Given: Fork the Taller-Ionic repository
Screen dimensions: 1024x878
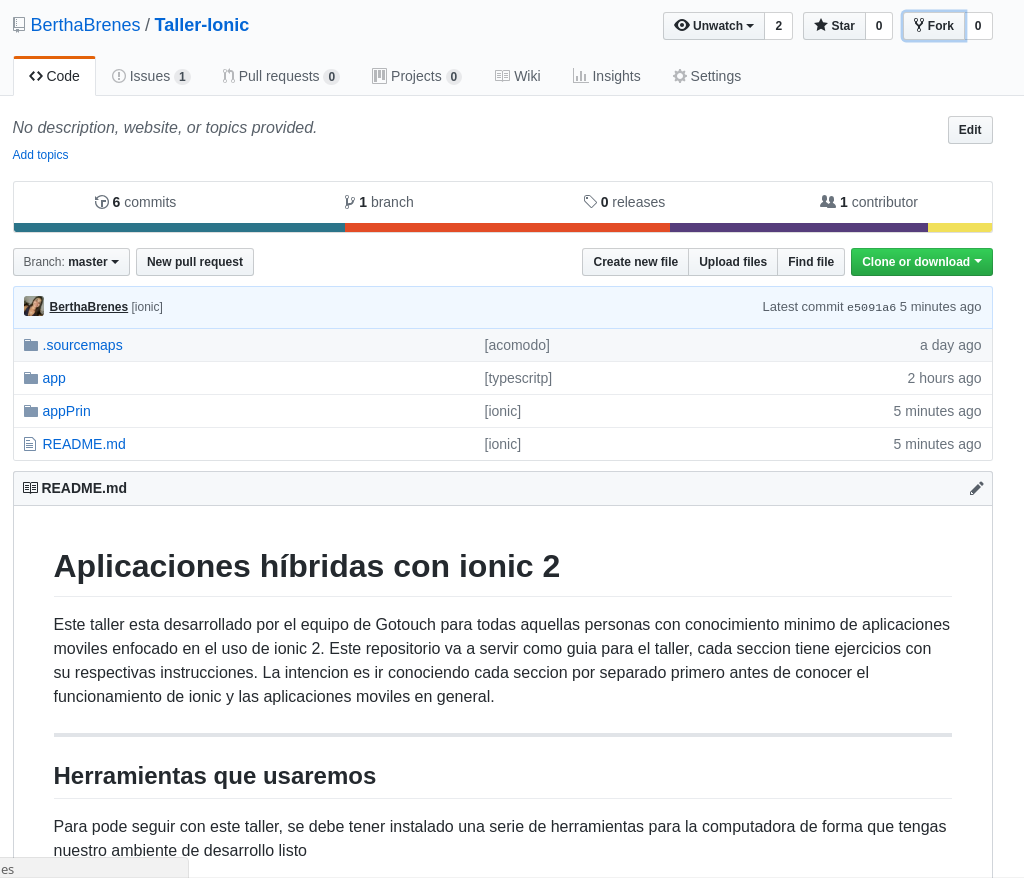Looking at the screenshot, I should click(x=934, y=25).
